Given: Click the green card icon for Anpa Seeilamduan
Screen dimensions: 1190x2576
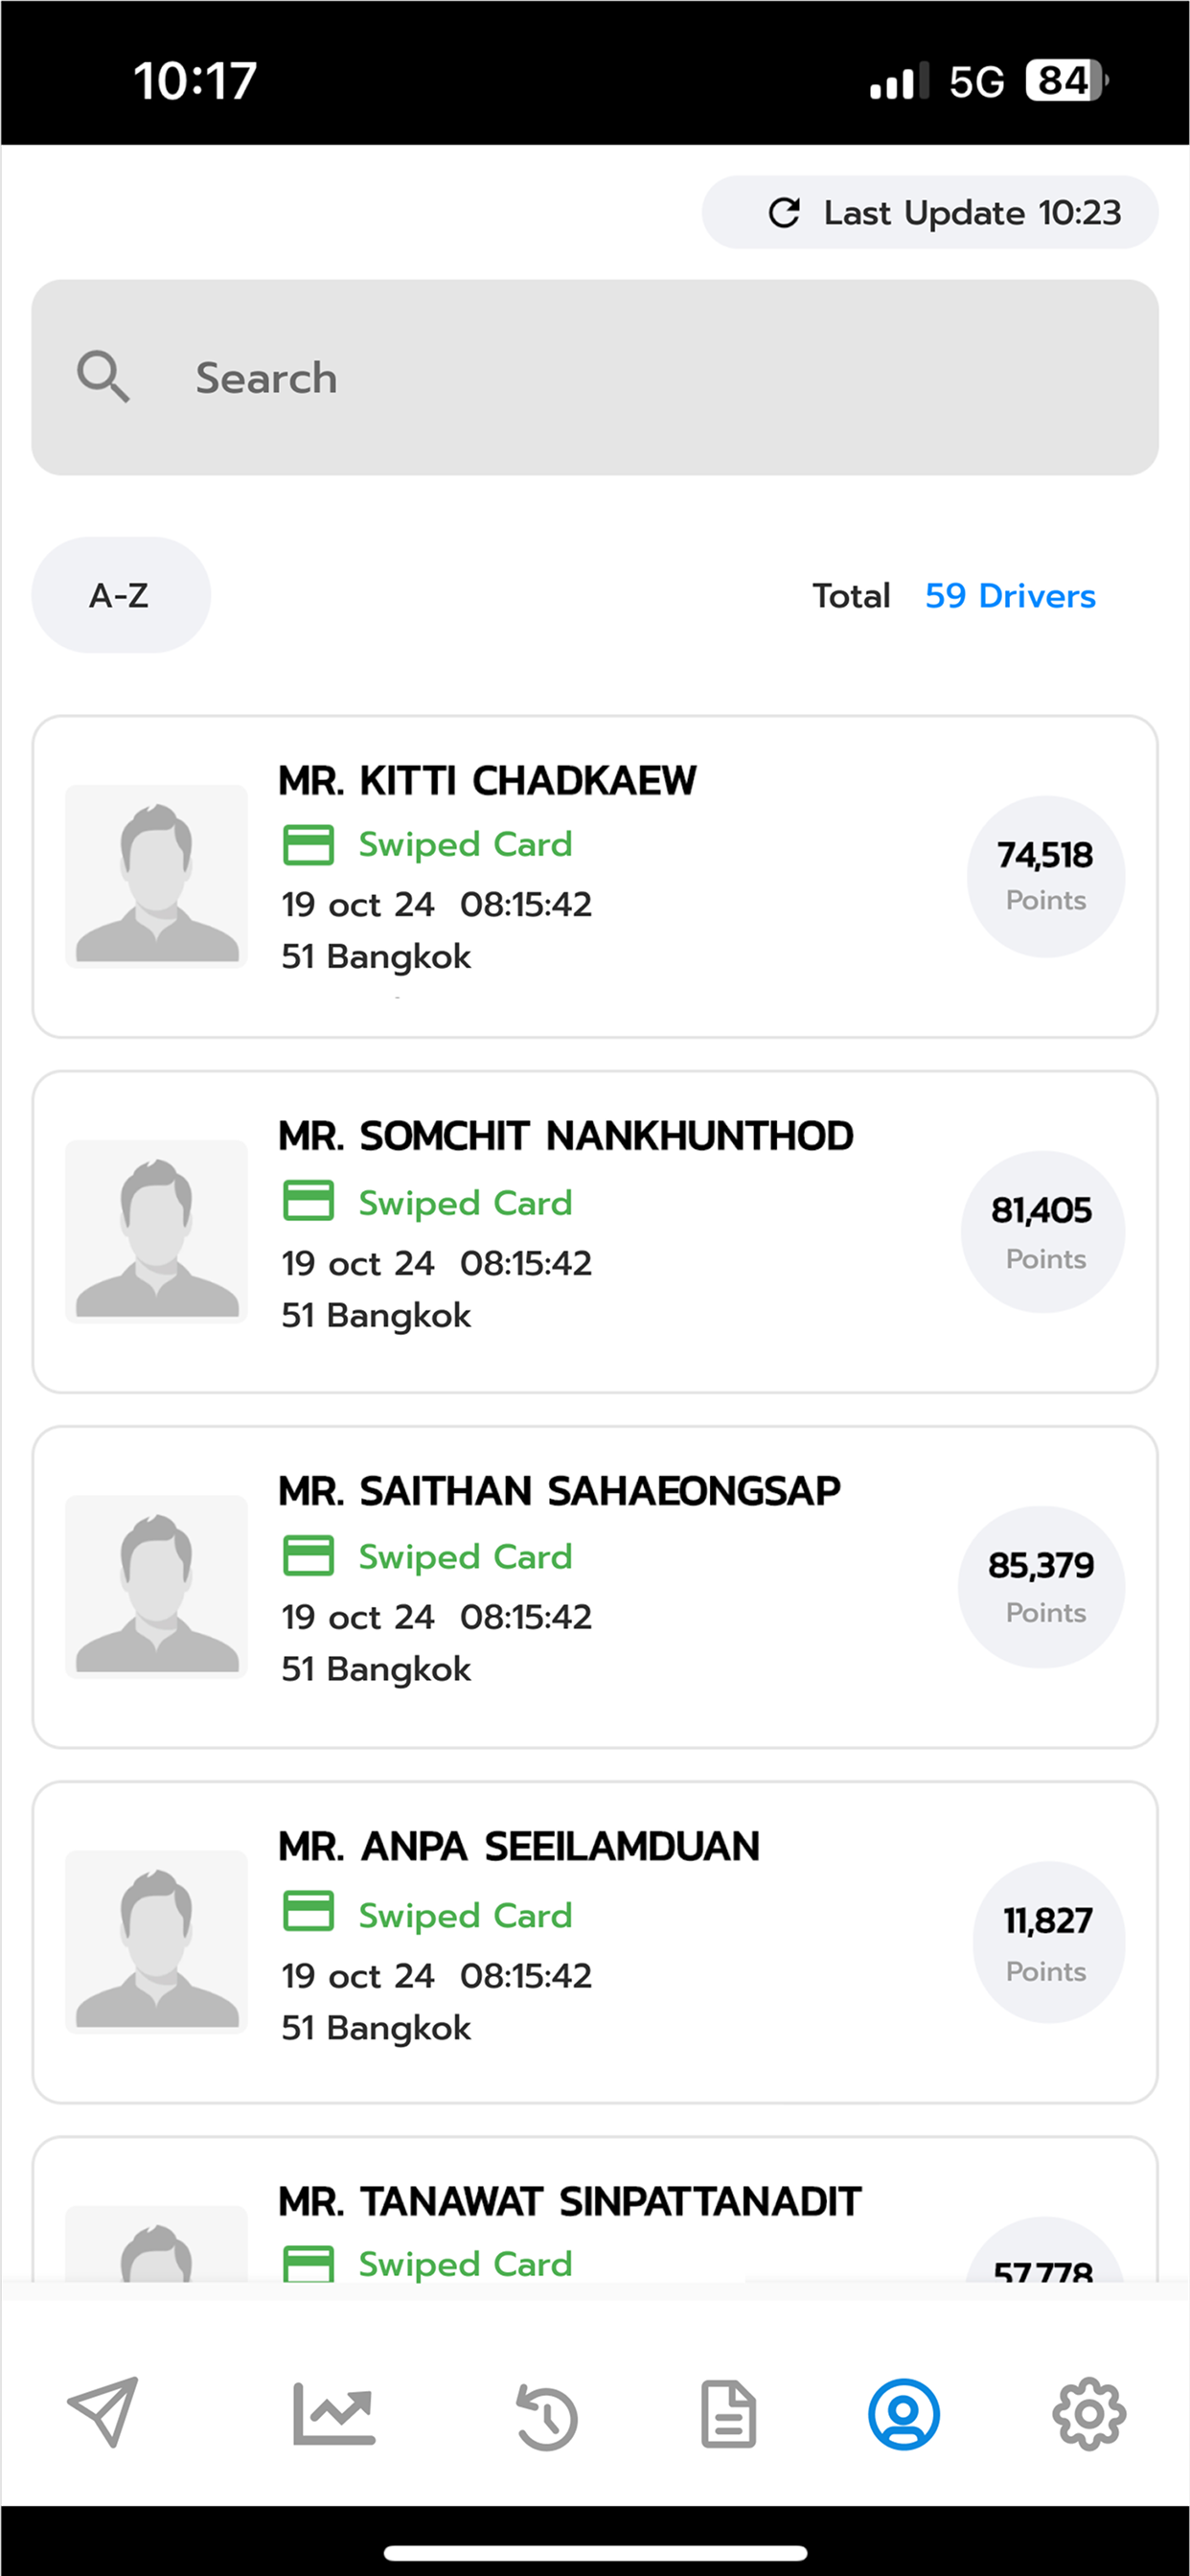Looking at the screenshot, I should point(308,1910).
